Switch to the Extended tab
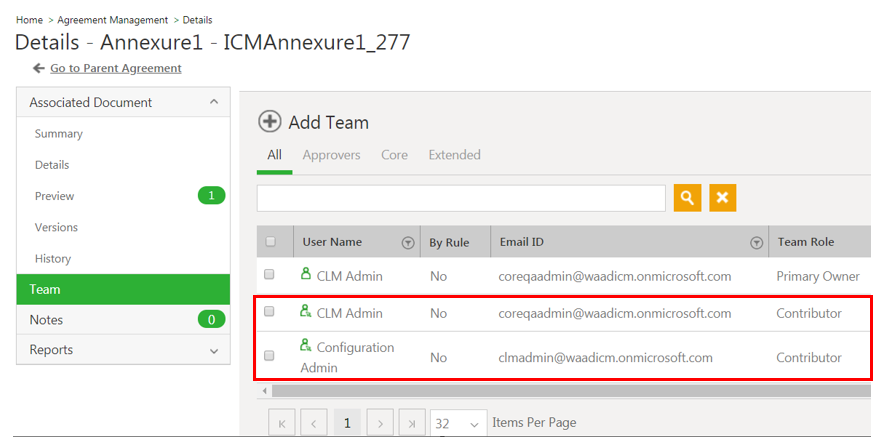Viewport: 888px width, 445px height. pyautogui.click(x=454, y=155)
